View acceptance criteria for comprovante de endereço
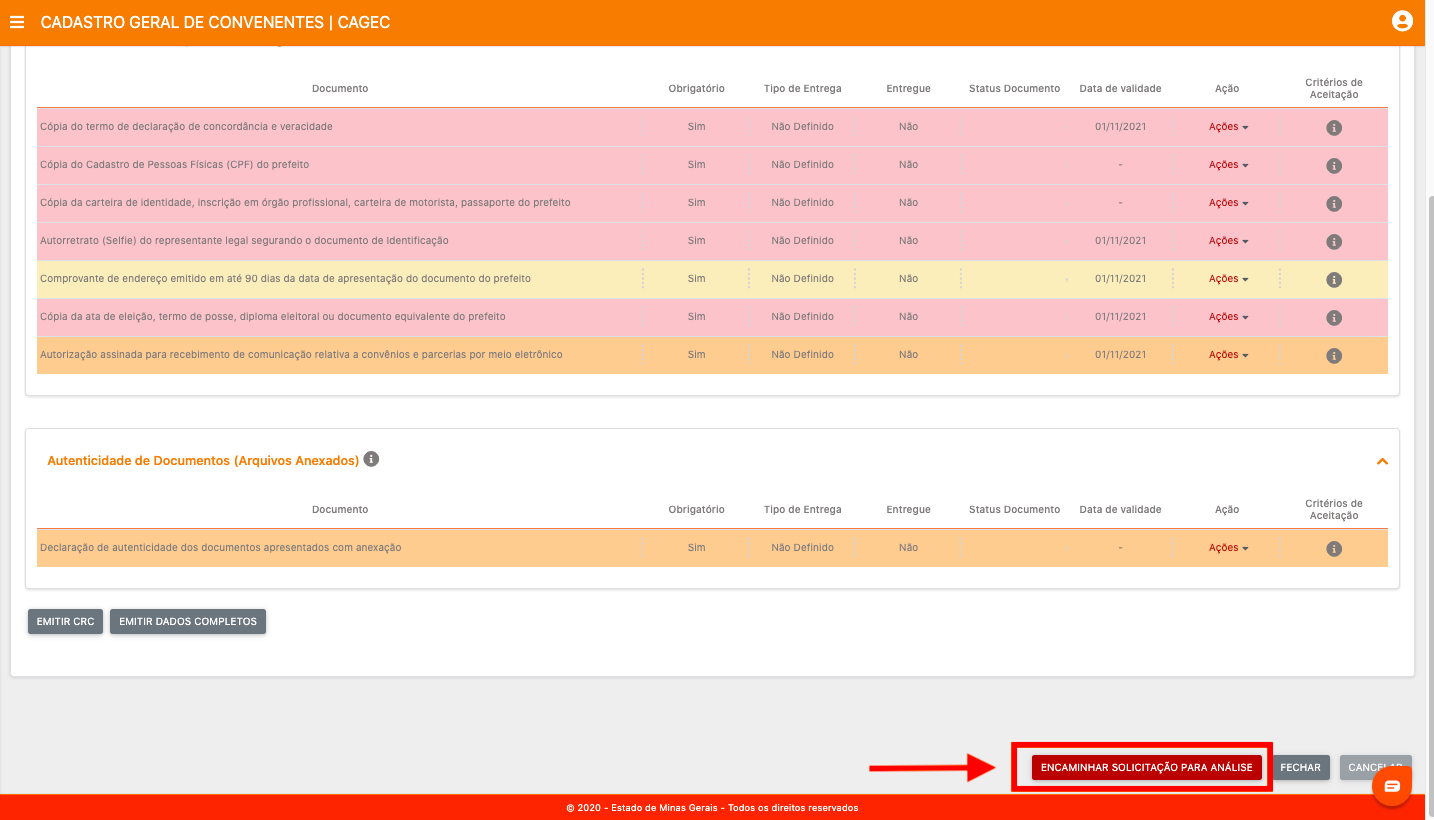This screenshot has height=820, width=1434. pos(1333,280)
